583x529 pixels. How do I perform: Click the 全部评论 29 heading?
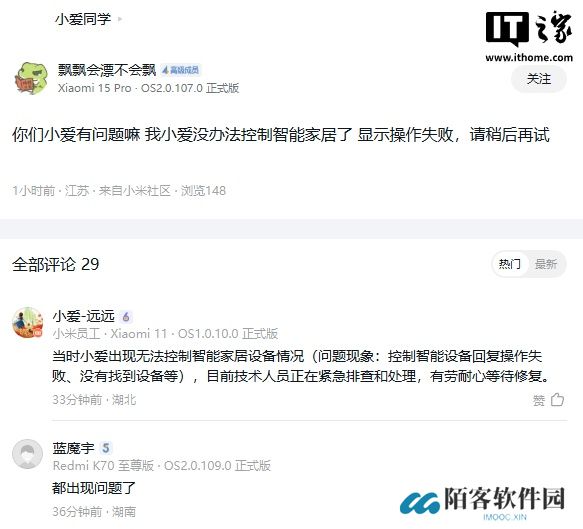(56, 264)
